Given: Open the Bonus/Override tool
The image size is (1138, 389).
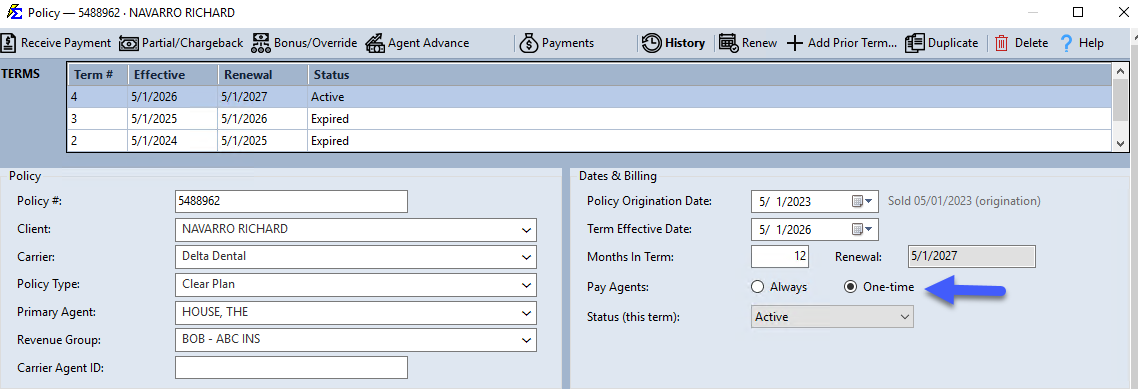Looking at the screenshot, I should pyautogui.click(x=304, y=43).
